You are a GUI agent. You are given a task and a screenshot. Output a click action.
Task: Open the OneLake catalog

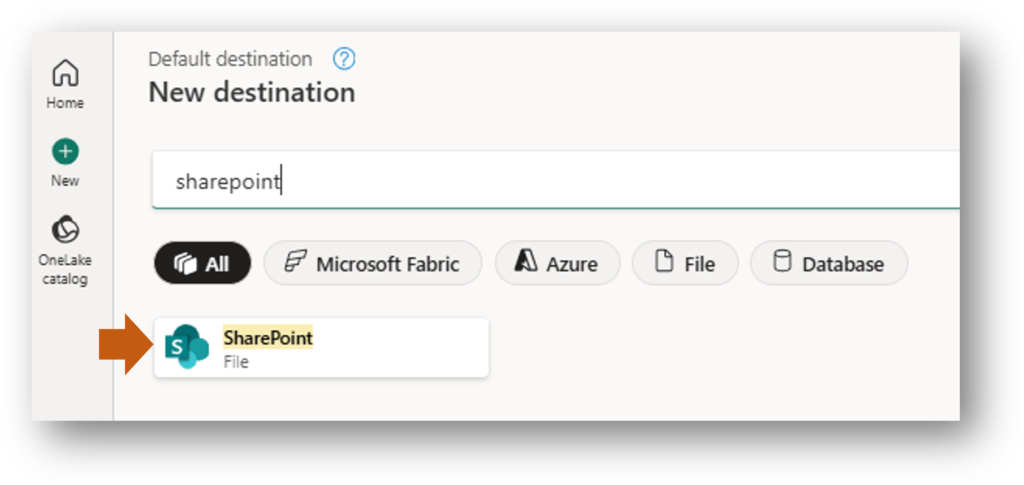[65, 253]
